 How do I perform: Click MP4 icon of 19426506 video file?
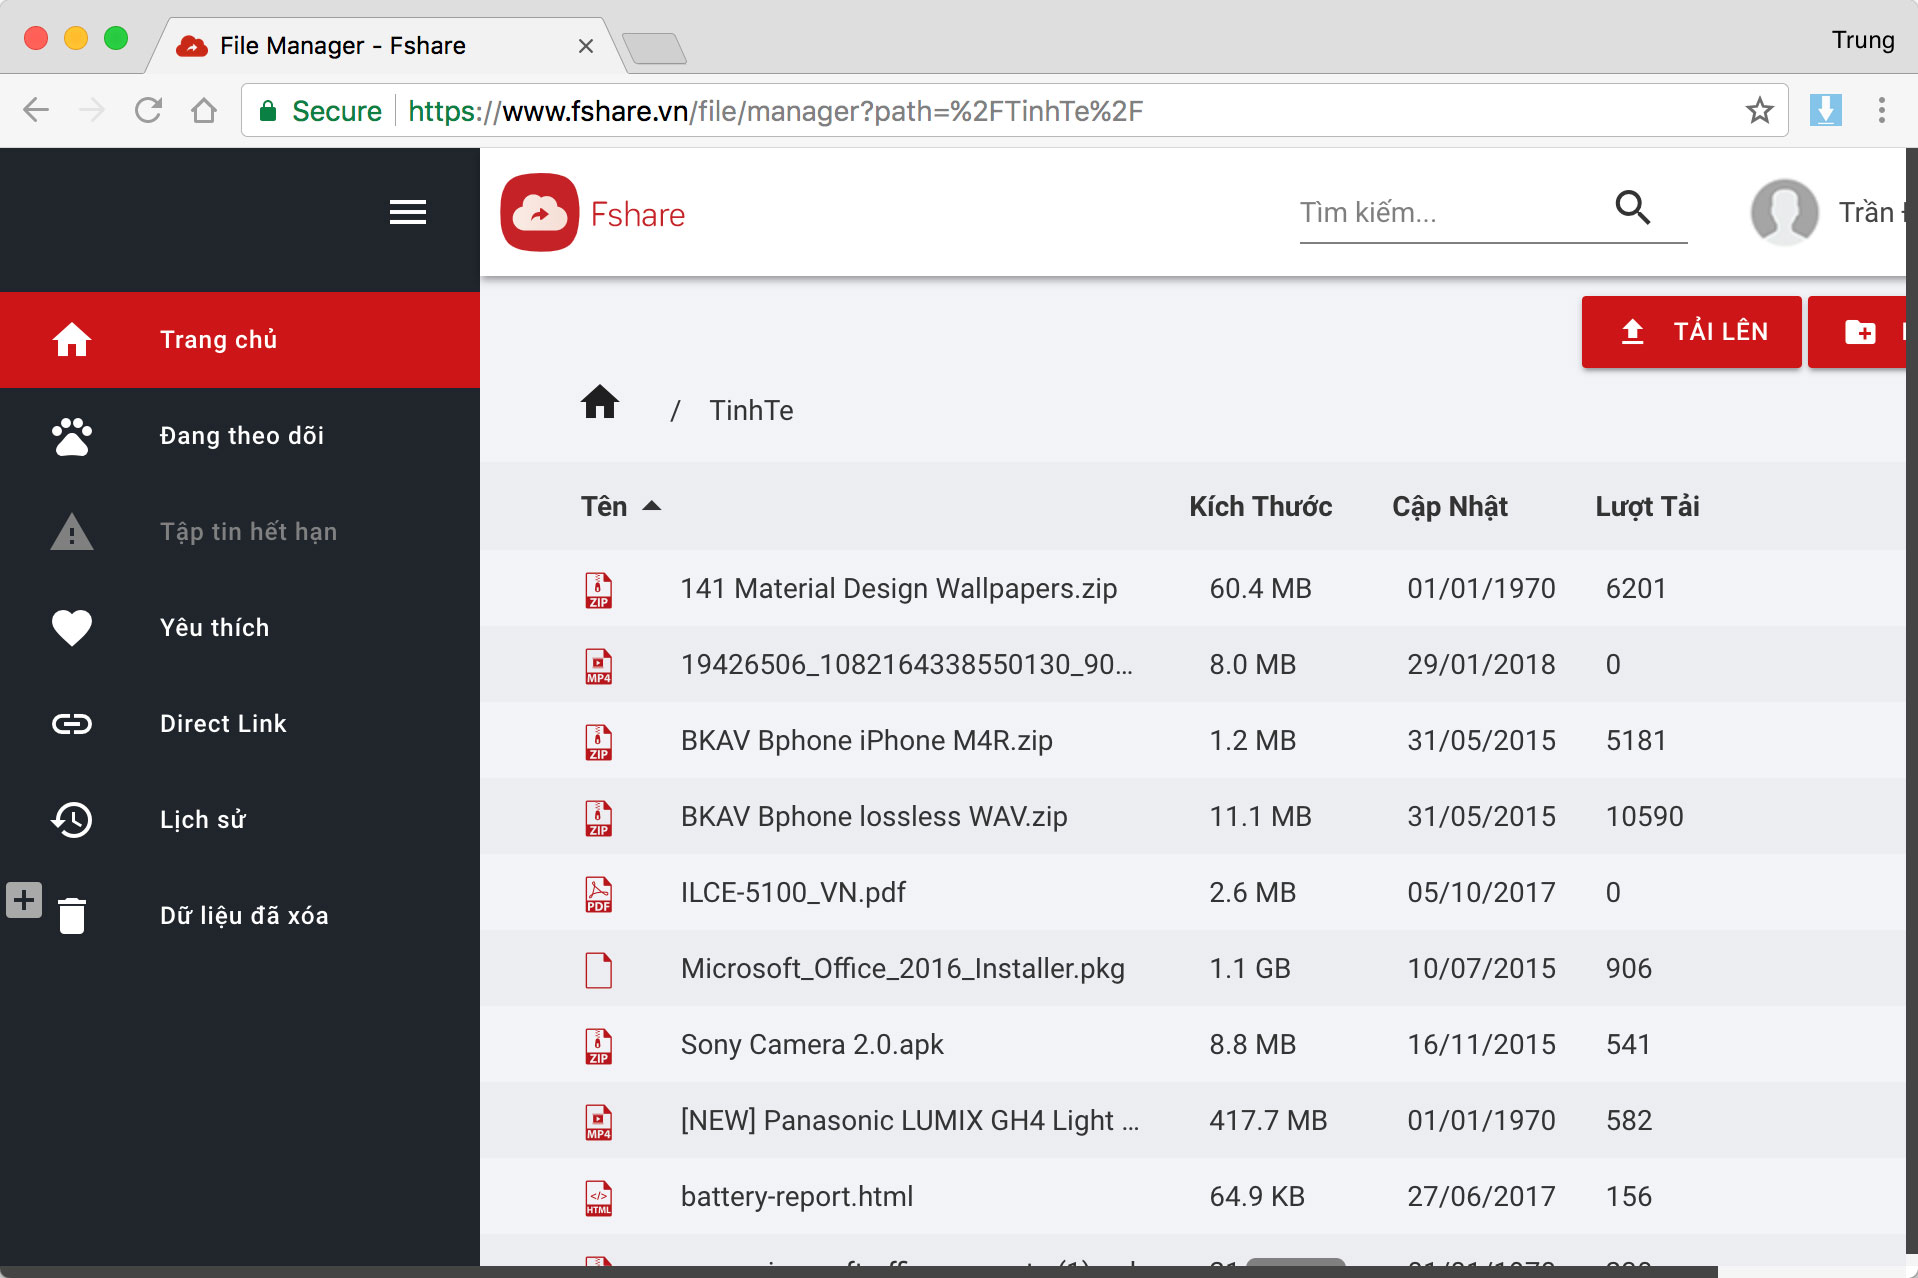[599, 666]
